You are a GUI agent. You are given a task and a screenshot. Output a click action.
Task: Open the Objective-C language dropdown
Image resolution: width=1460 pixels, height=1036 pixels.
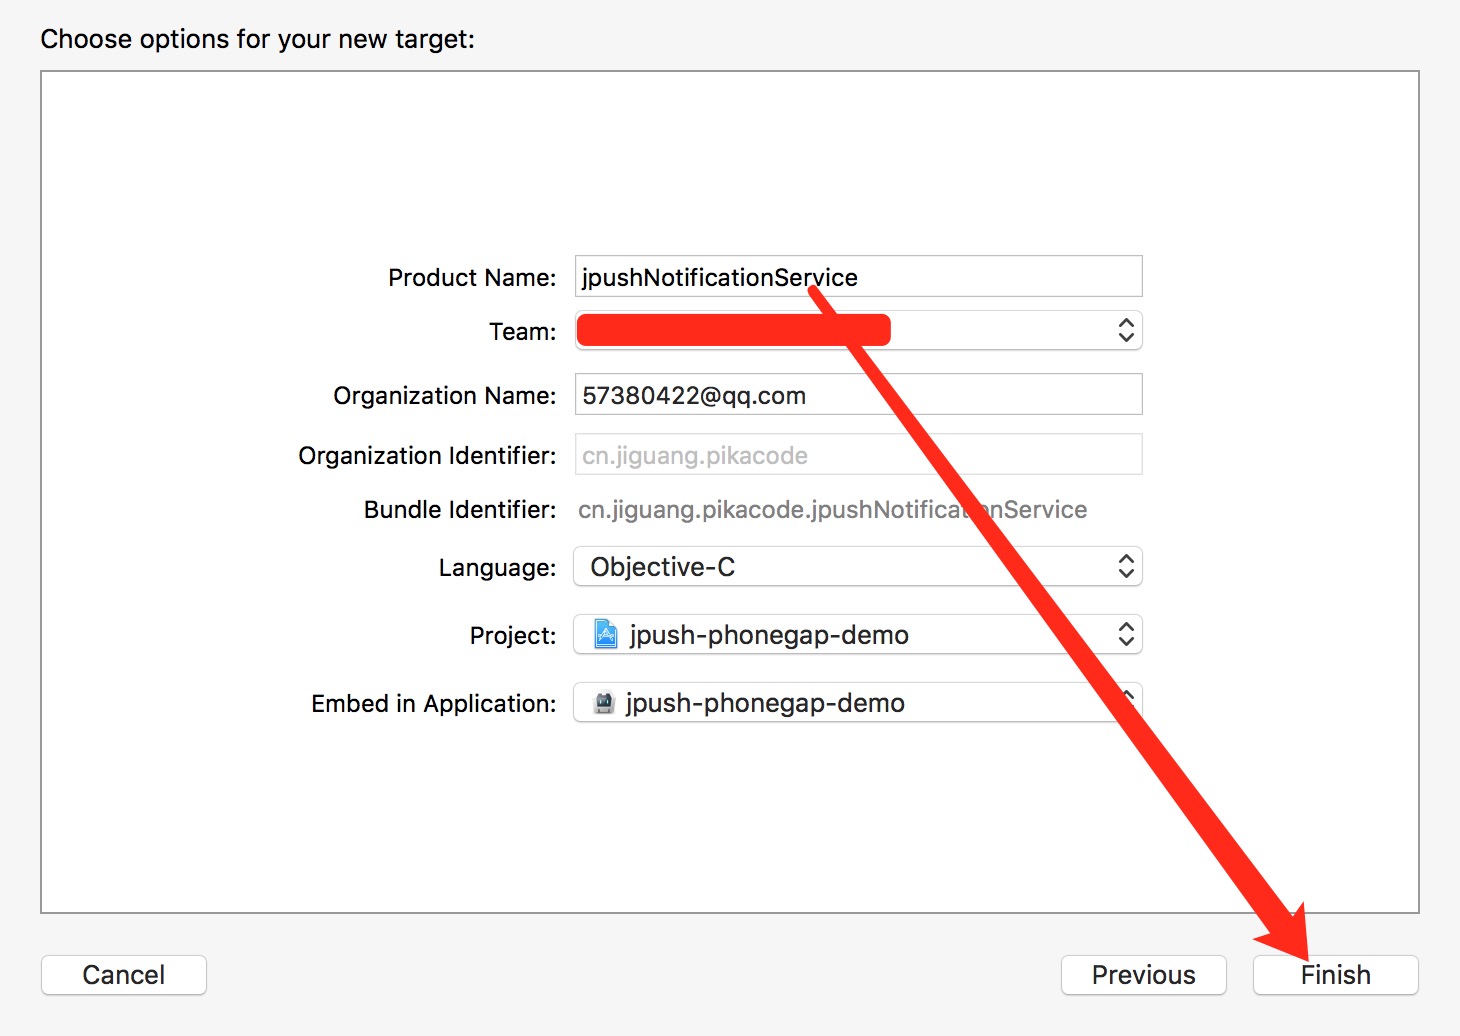[x=856, y=566]
